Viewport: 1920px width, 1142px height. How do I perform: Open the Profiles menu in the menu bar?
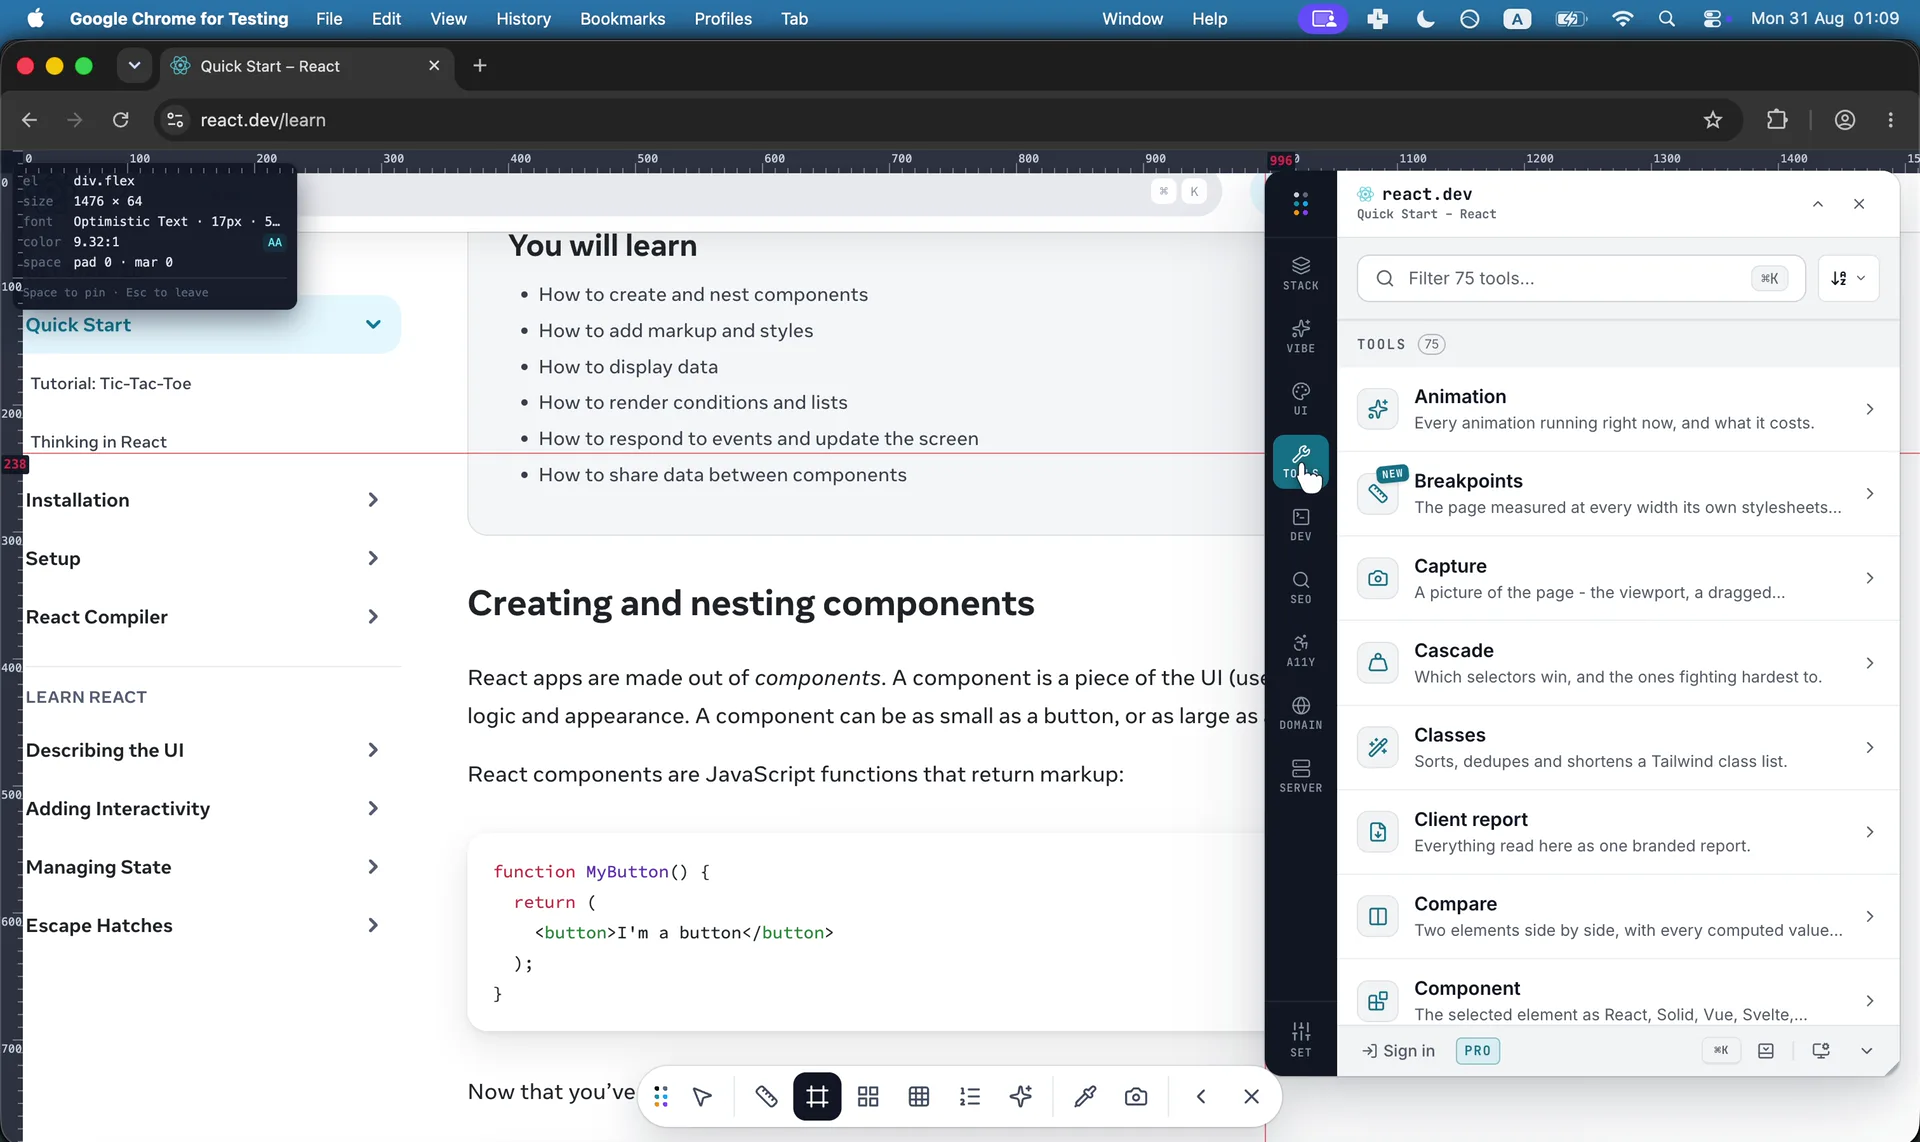pyautogui.click(x=723, y=18)
